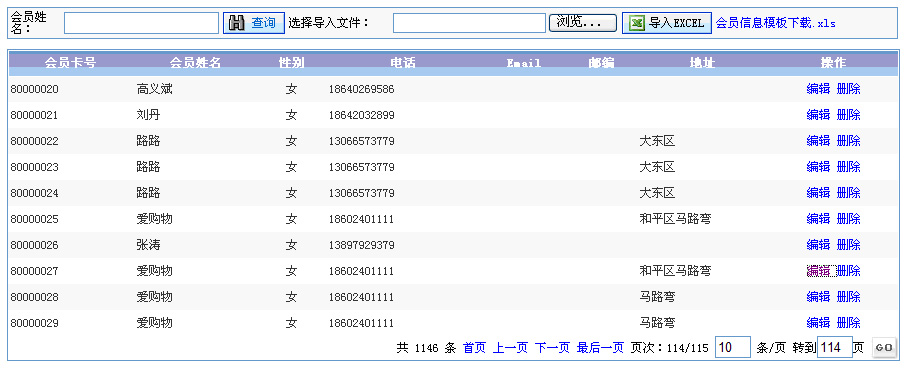This screenshot has height=368, width=906.
Task: Click the page number field showing 114
Action: (x=835, y=348)
